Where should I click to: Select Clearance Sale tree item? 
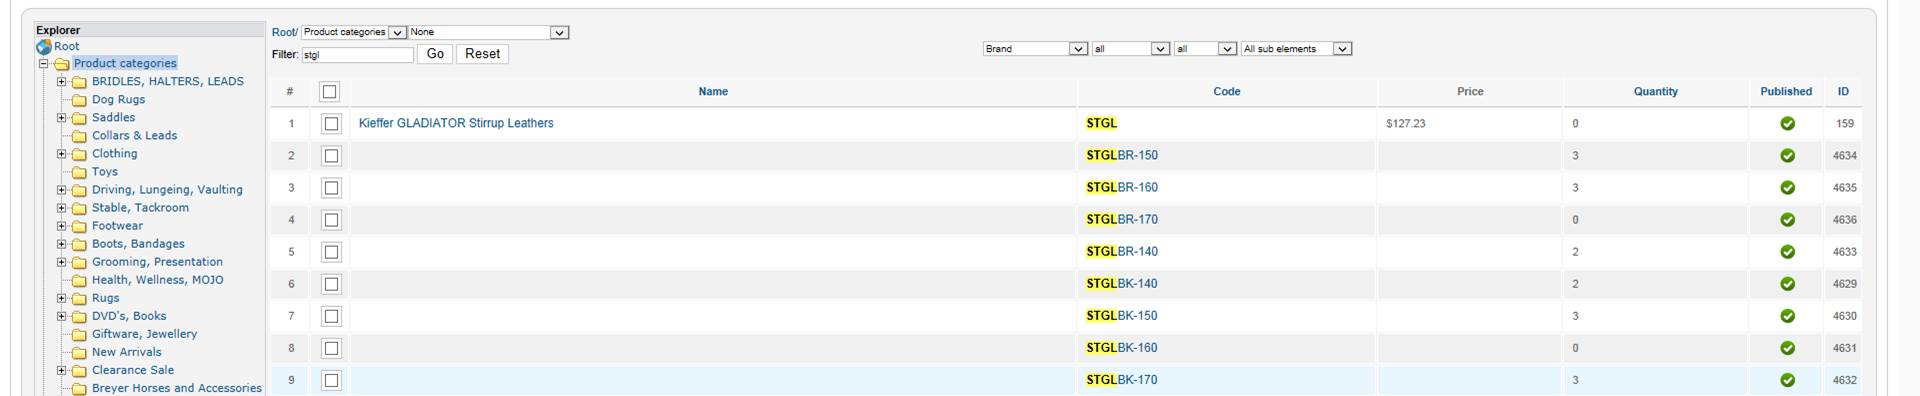tap(133, 370)
